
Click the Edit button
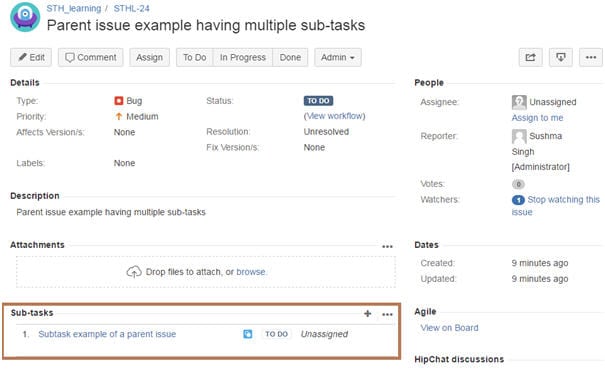[x=31, y=57]
